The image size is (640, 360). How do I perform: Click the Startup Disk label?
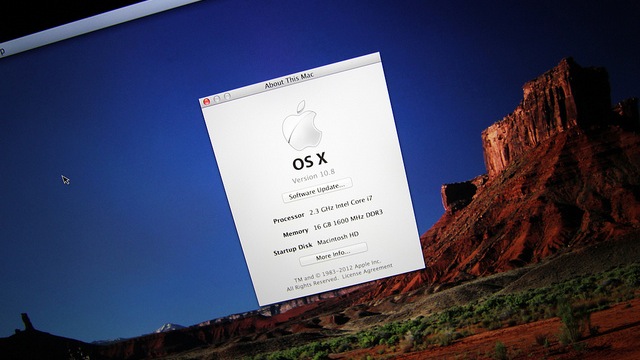click(x=293, y=249)
